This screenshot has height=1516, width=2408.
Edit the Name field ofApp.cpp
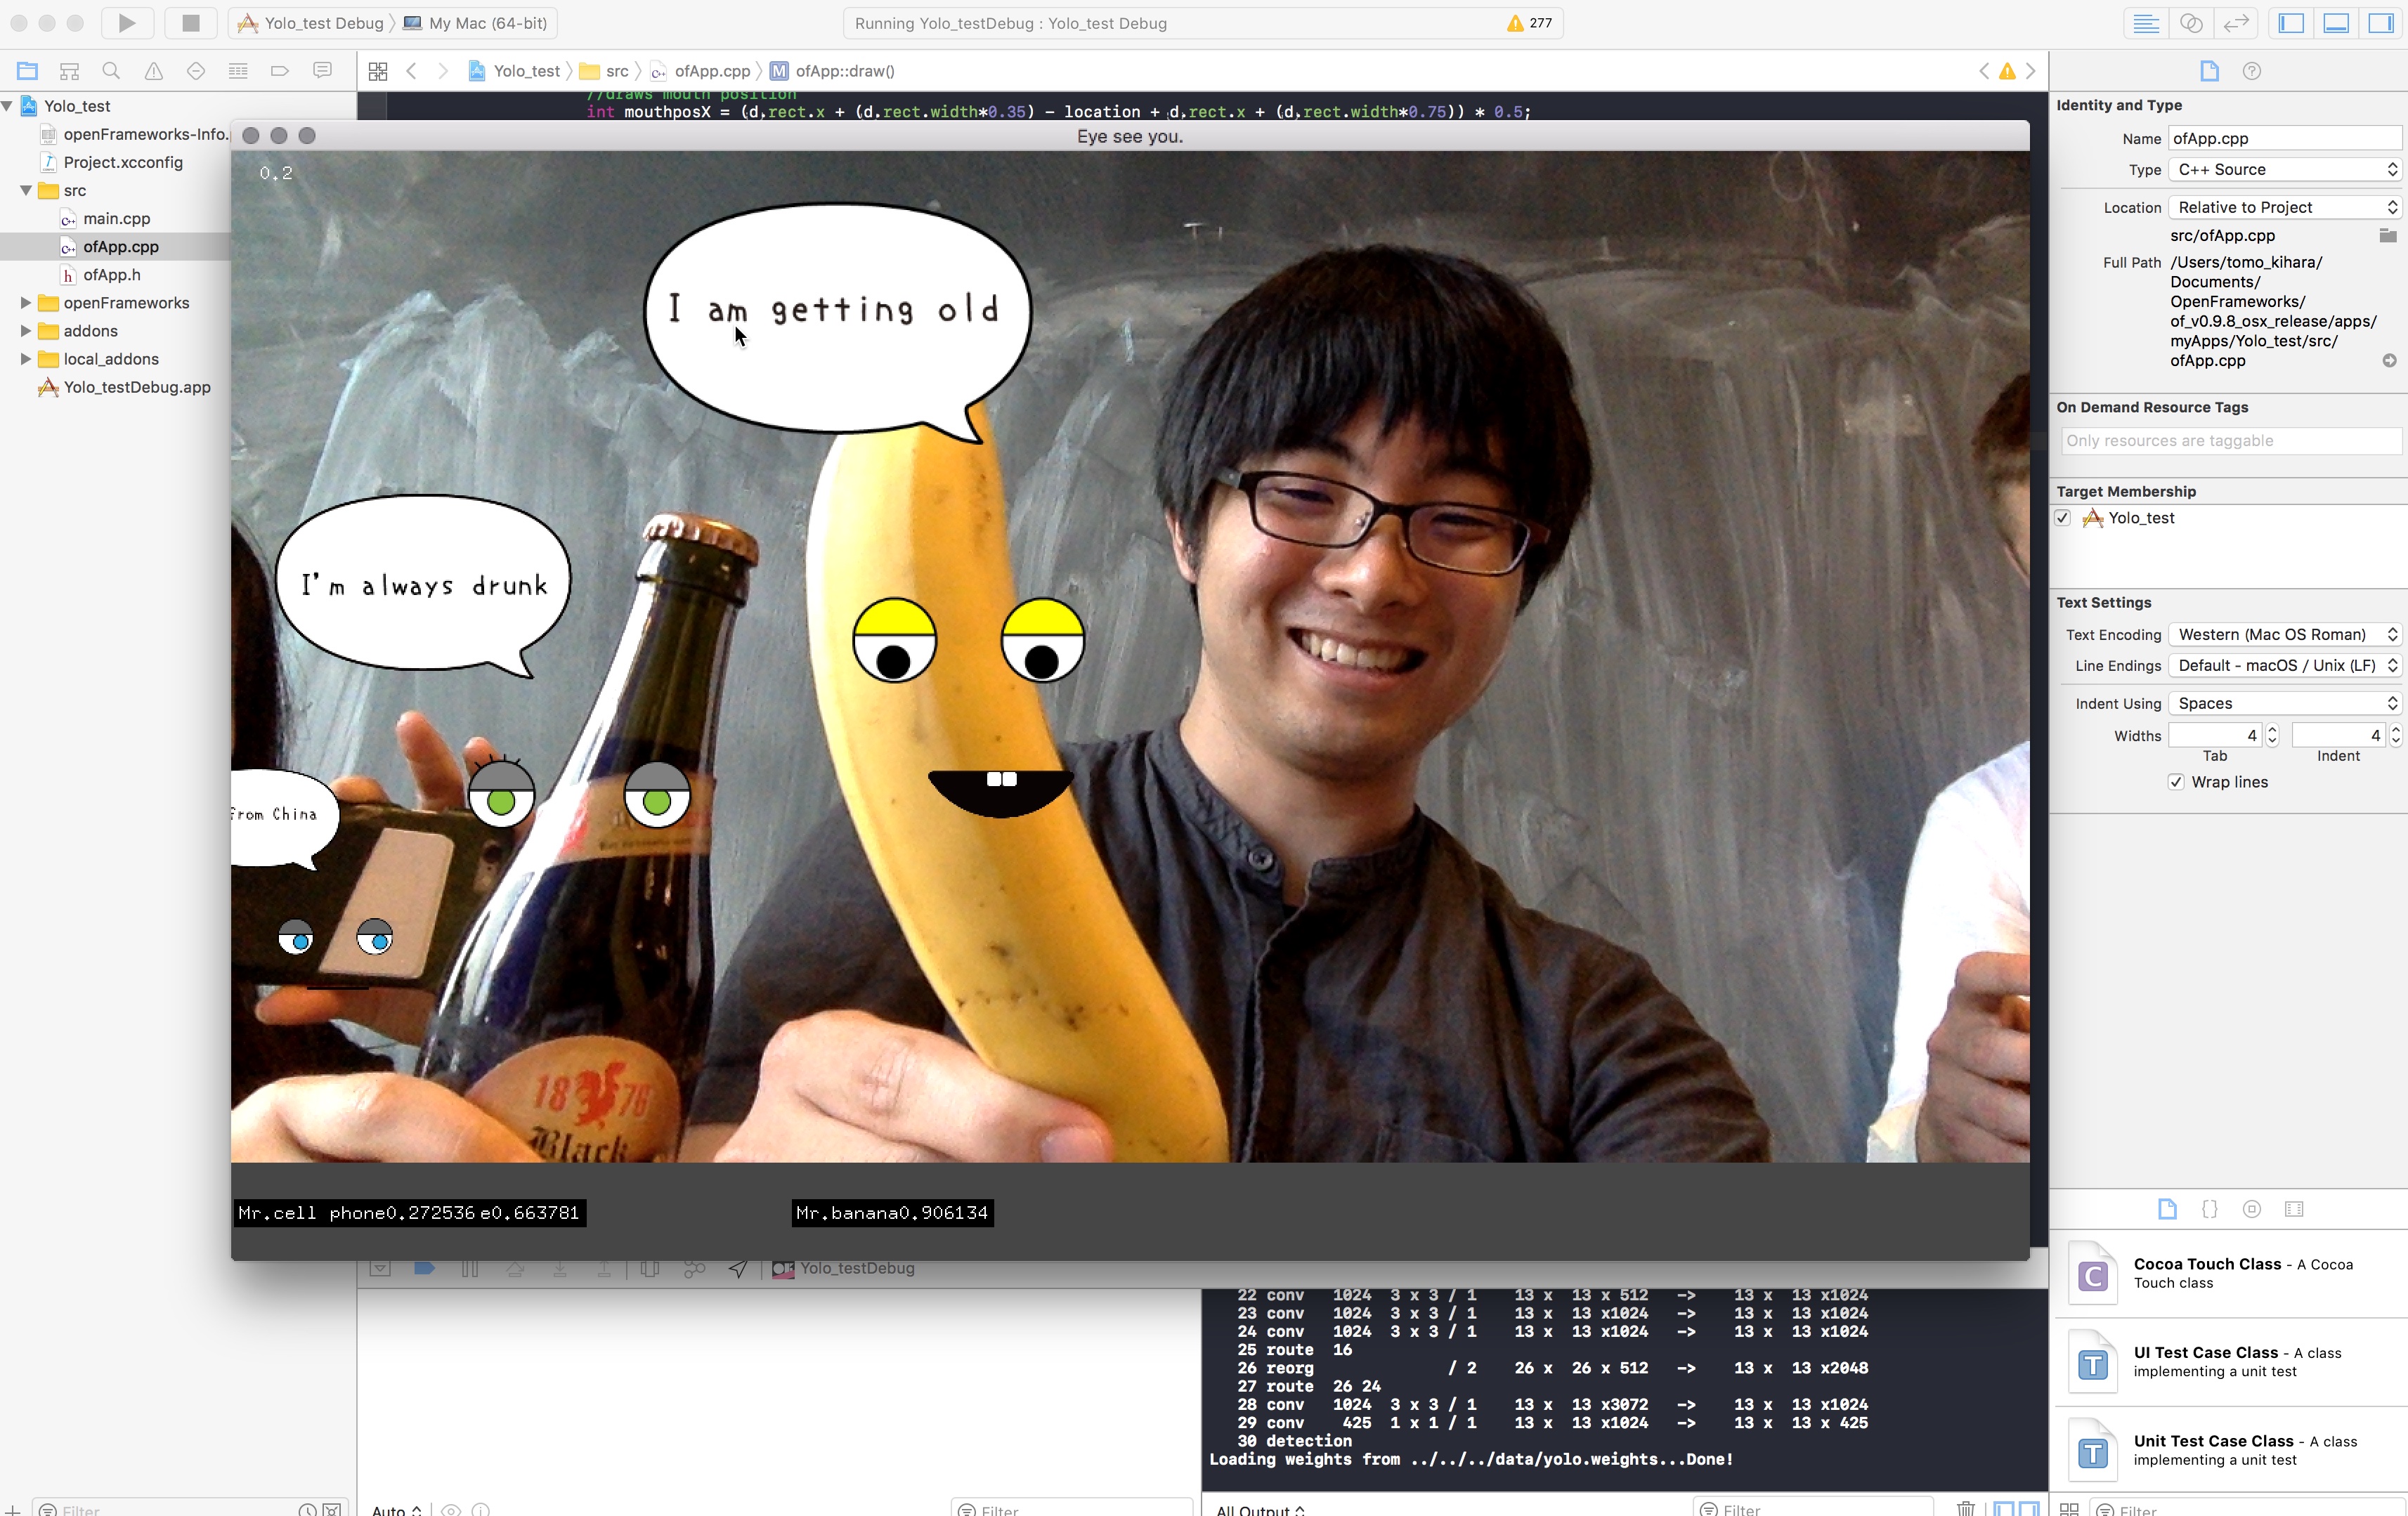pyautogui.click(x=2284, y=138)
